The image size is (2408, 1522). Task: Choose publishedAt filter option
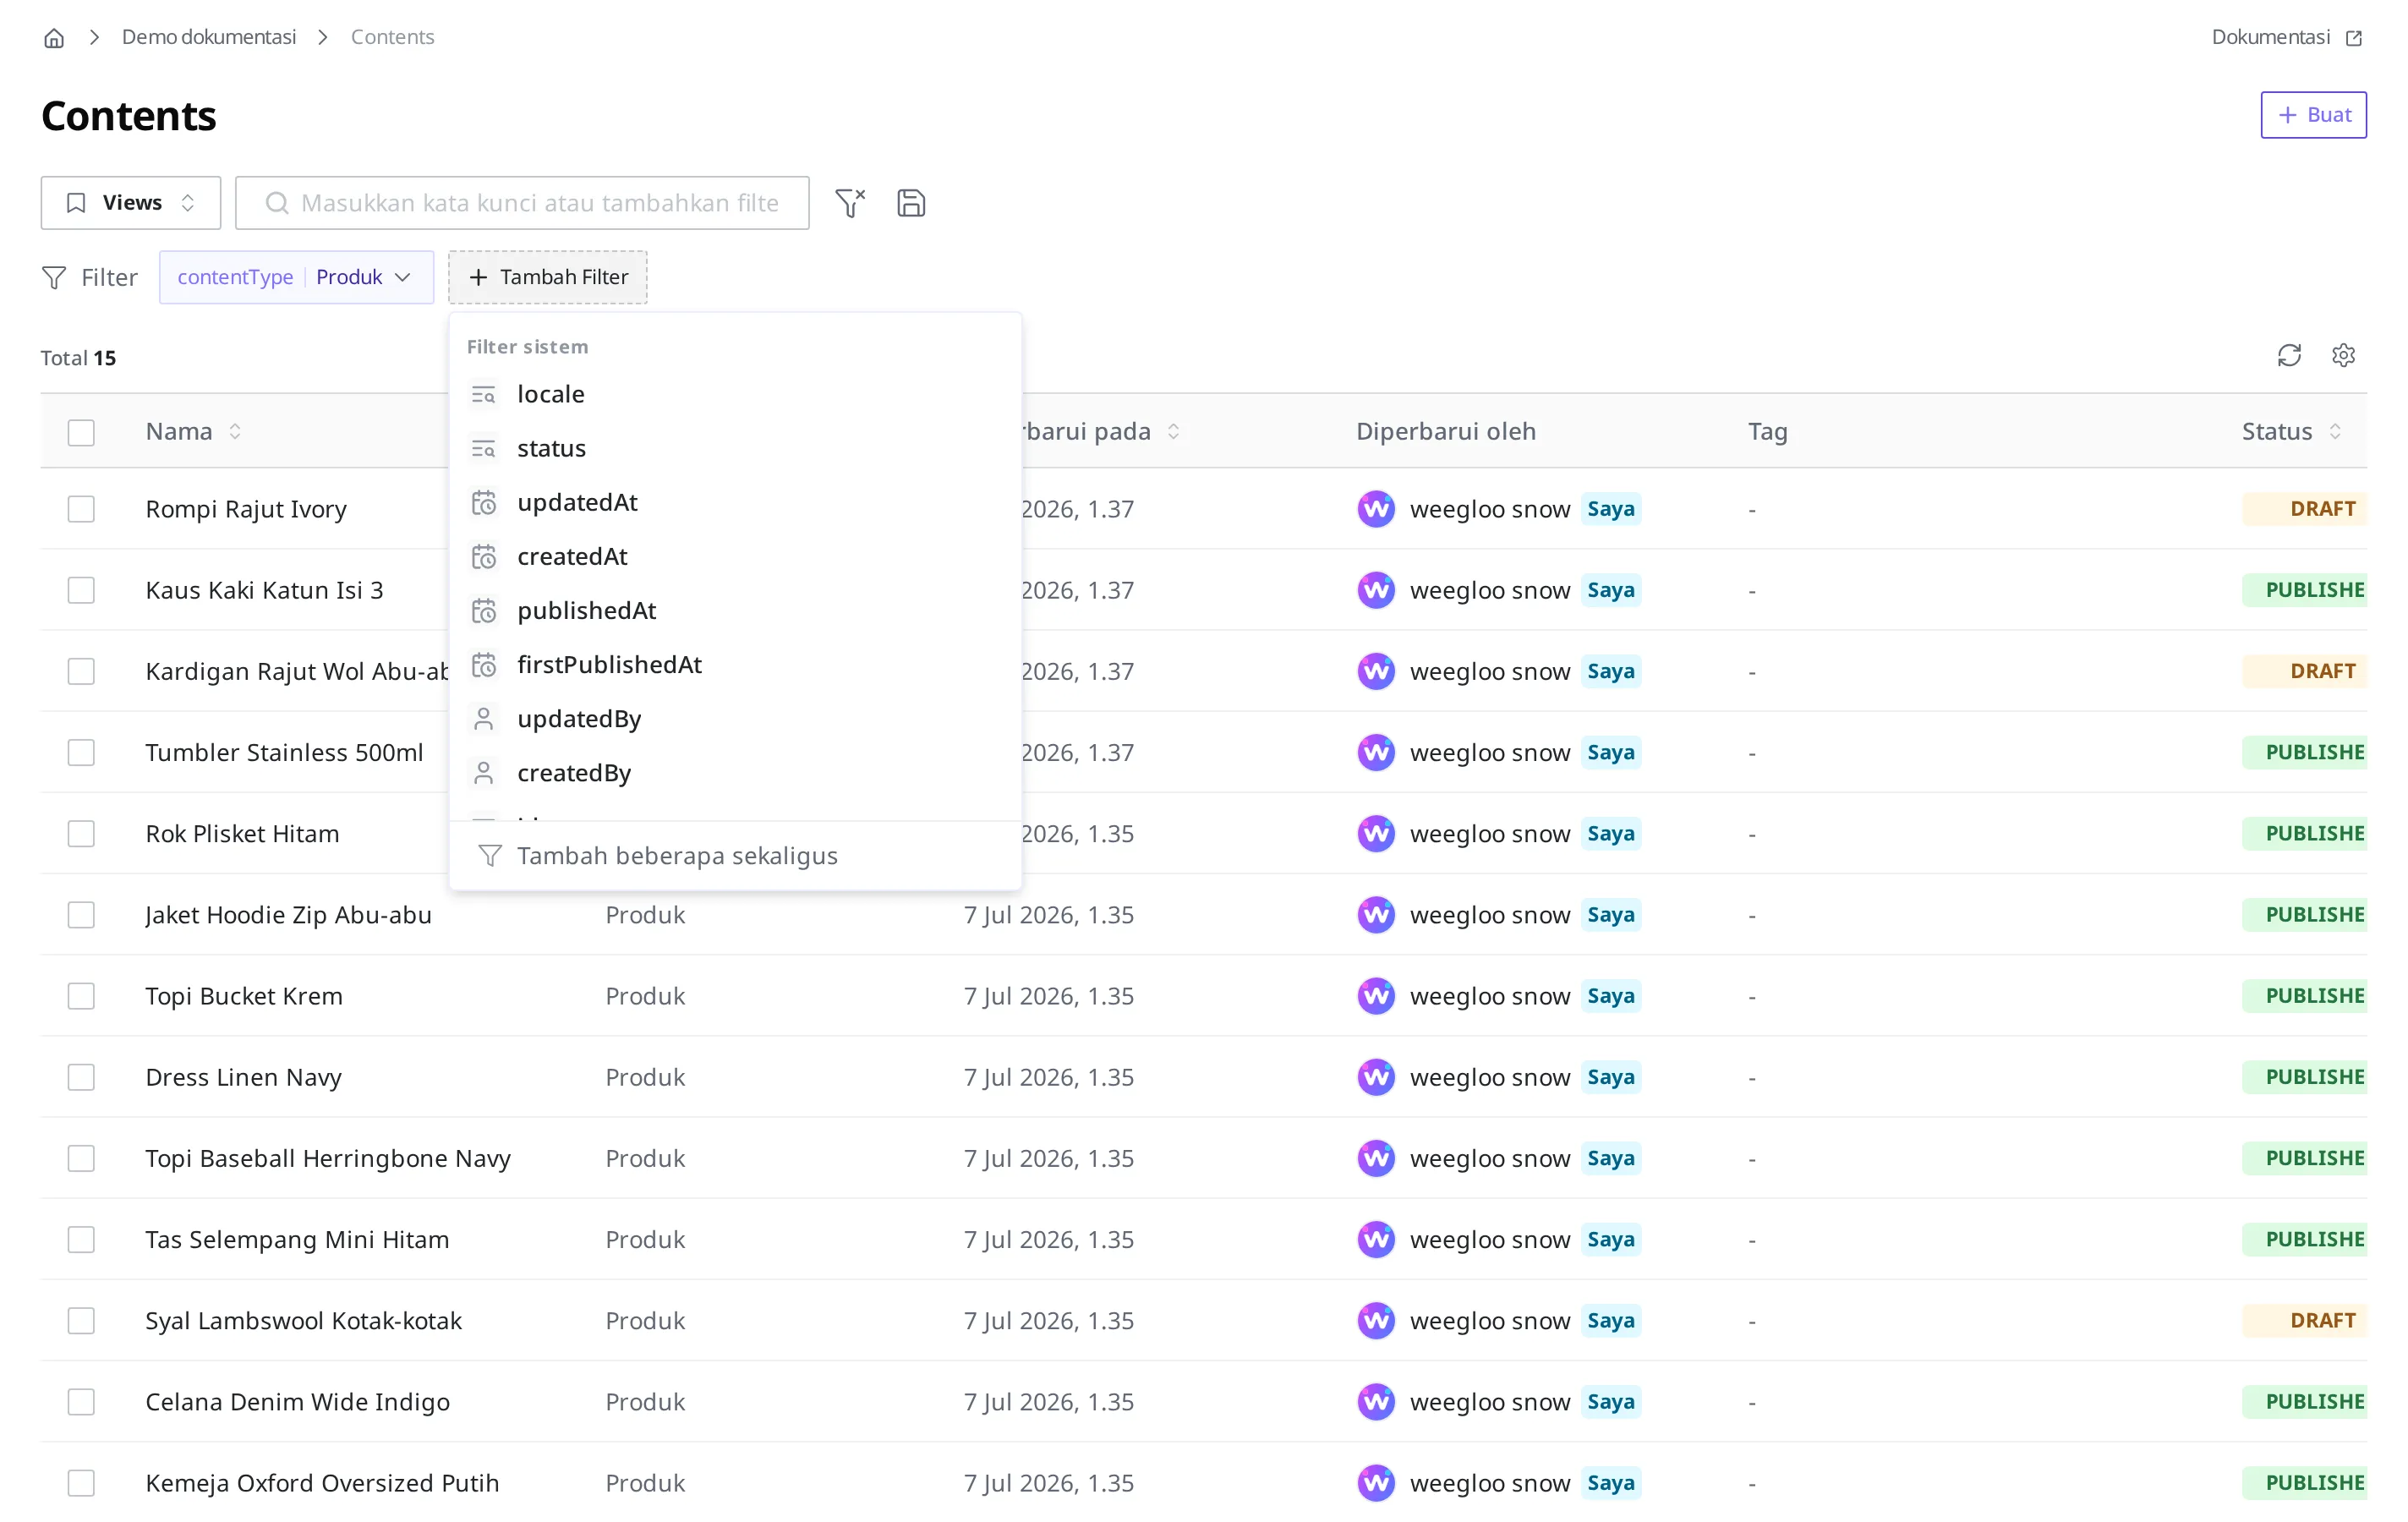(x=735, y=611)
